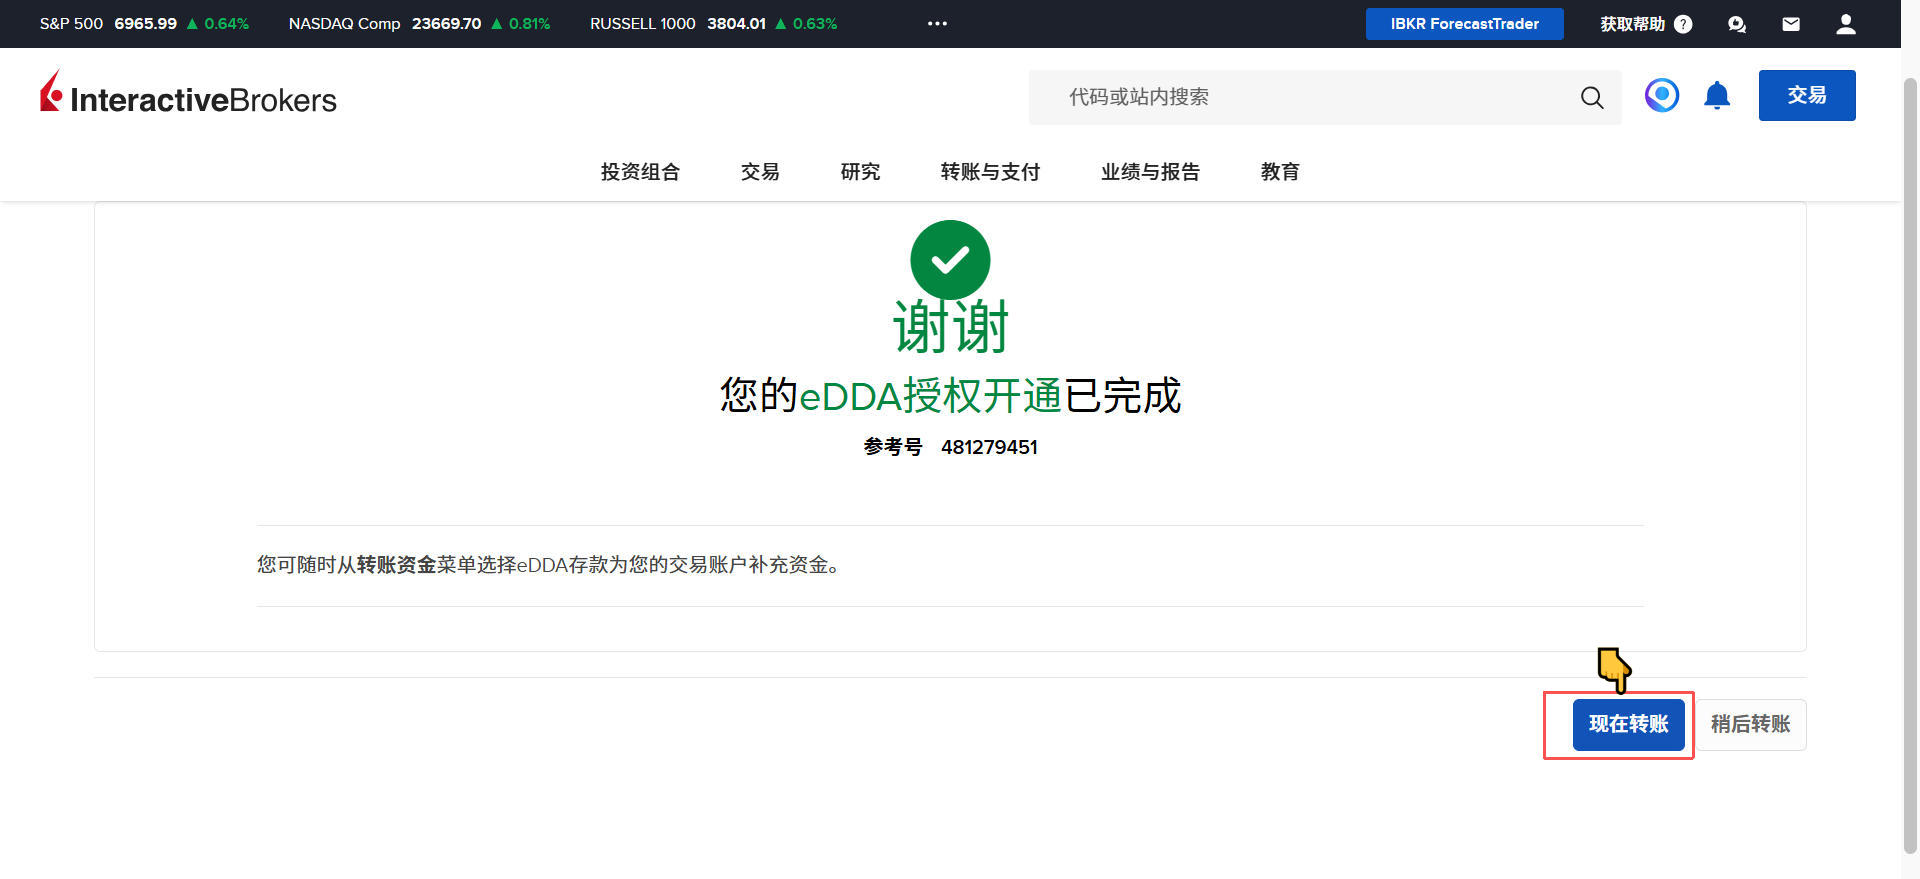Open the 教育 menu
This screenshot has height=879, width=1920.
click(x=1280, y=172)
